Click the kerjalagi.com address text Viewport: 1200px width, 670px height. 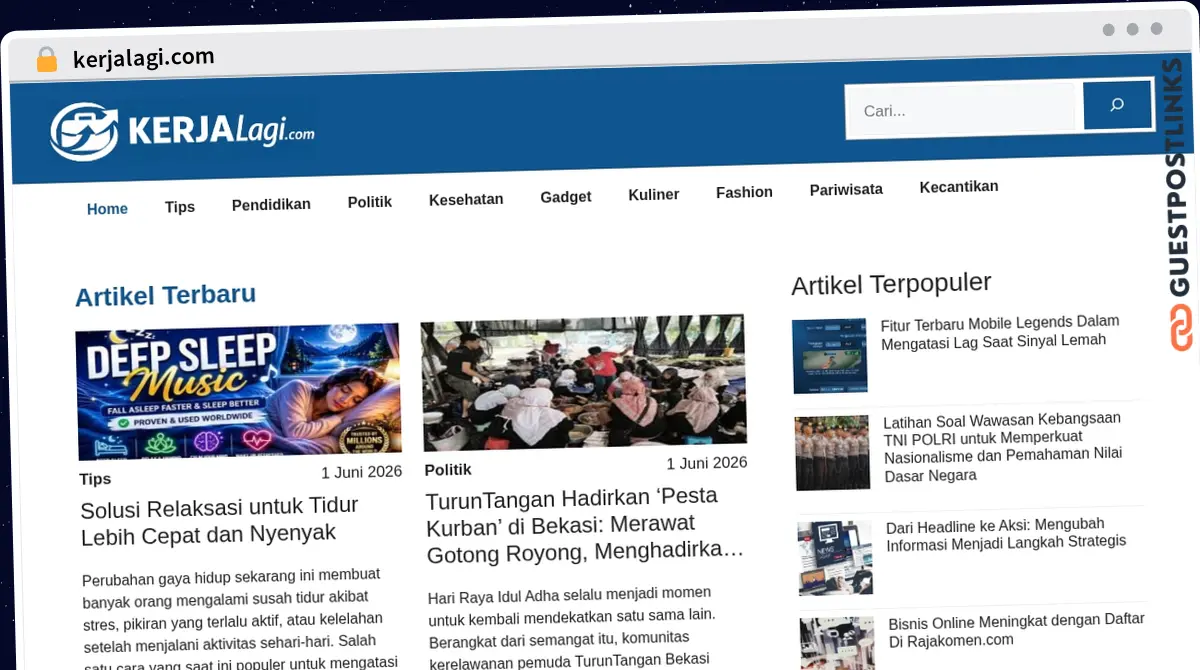click(x=144, y=58)
